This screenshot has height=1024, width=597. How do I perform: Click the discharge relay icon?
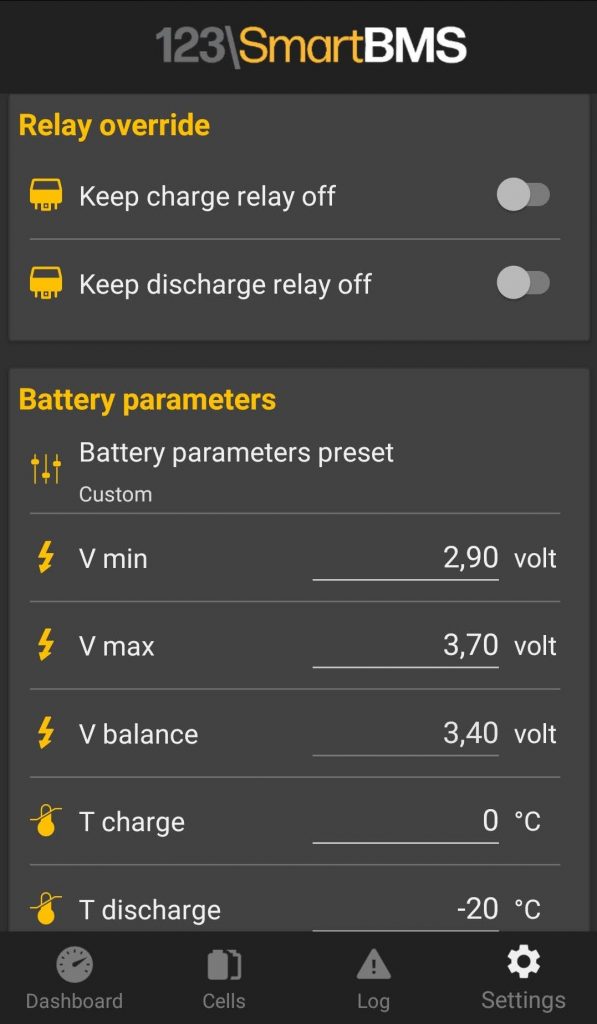pos(46,283)
